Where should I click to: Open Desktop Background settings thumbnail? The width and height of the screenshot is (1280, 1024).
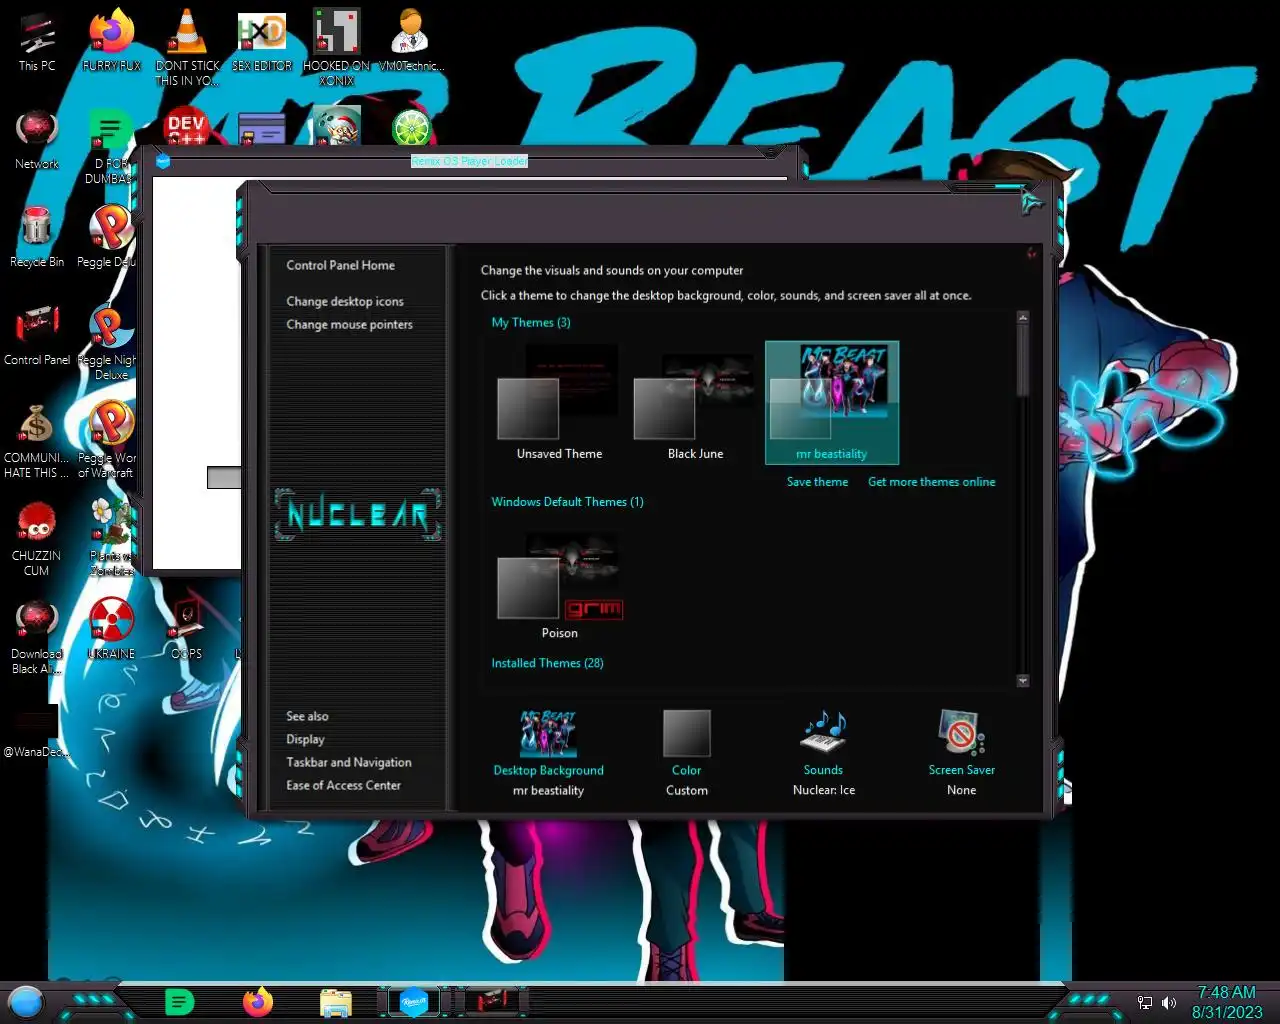(548, 733)
